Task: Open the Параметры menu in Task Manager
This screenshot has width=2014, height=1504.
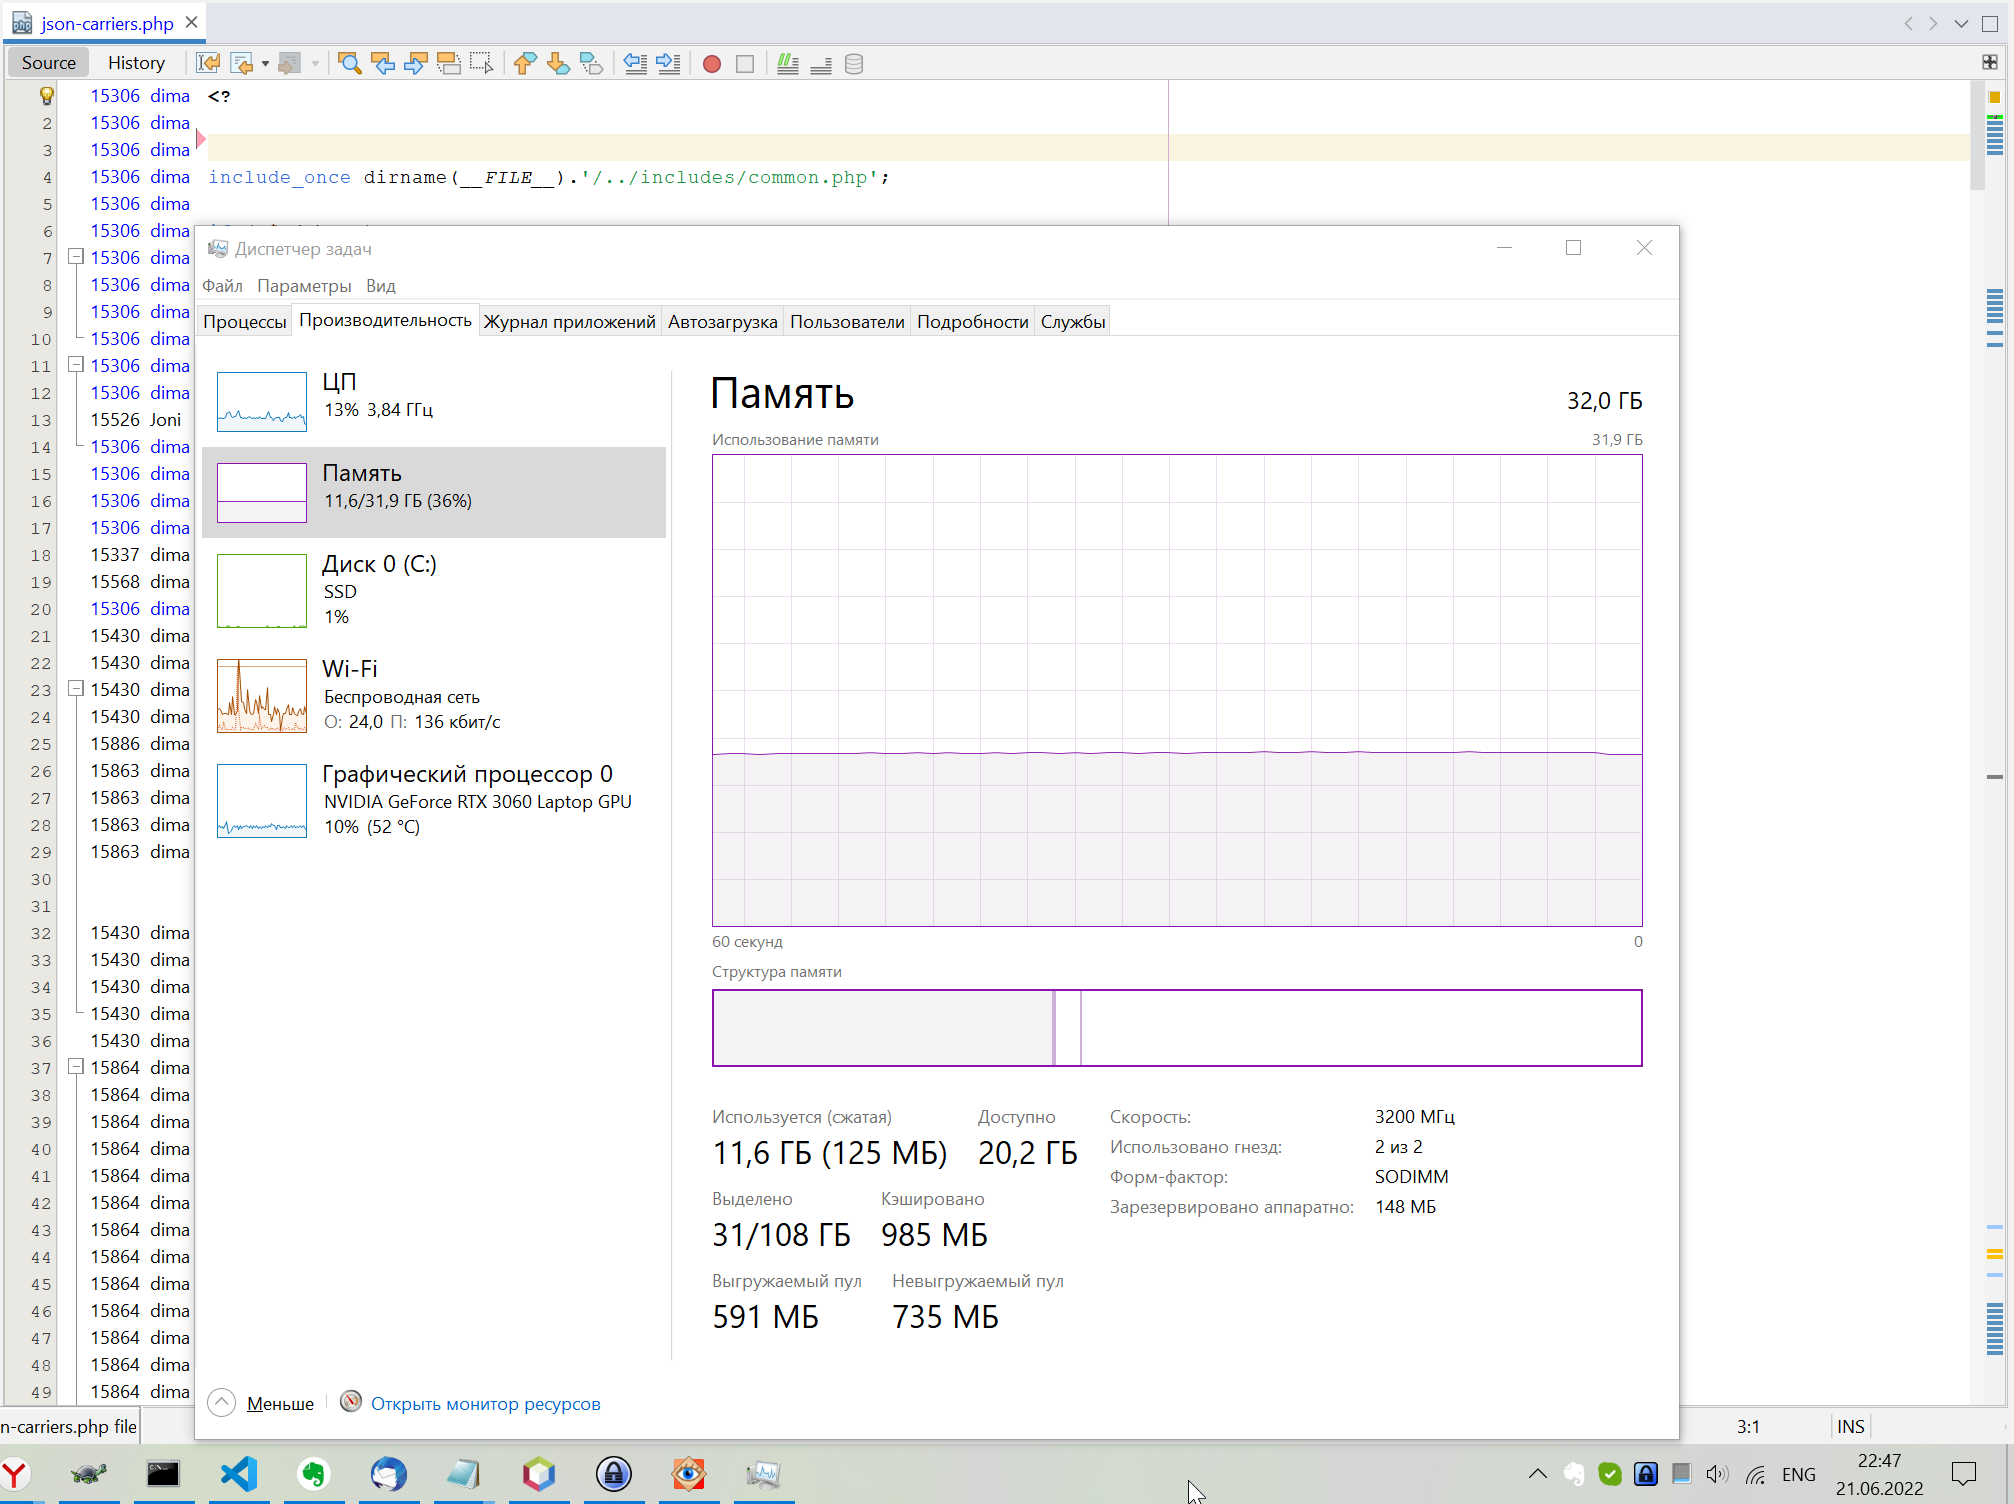Action: pyautogui.click(x=304, y=286)
